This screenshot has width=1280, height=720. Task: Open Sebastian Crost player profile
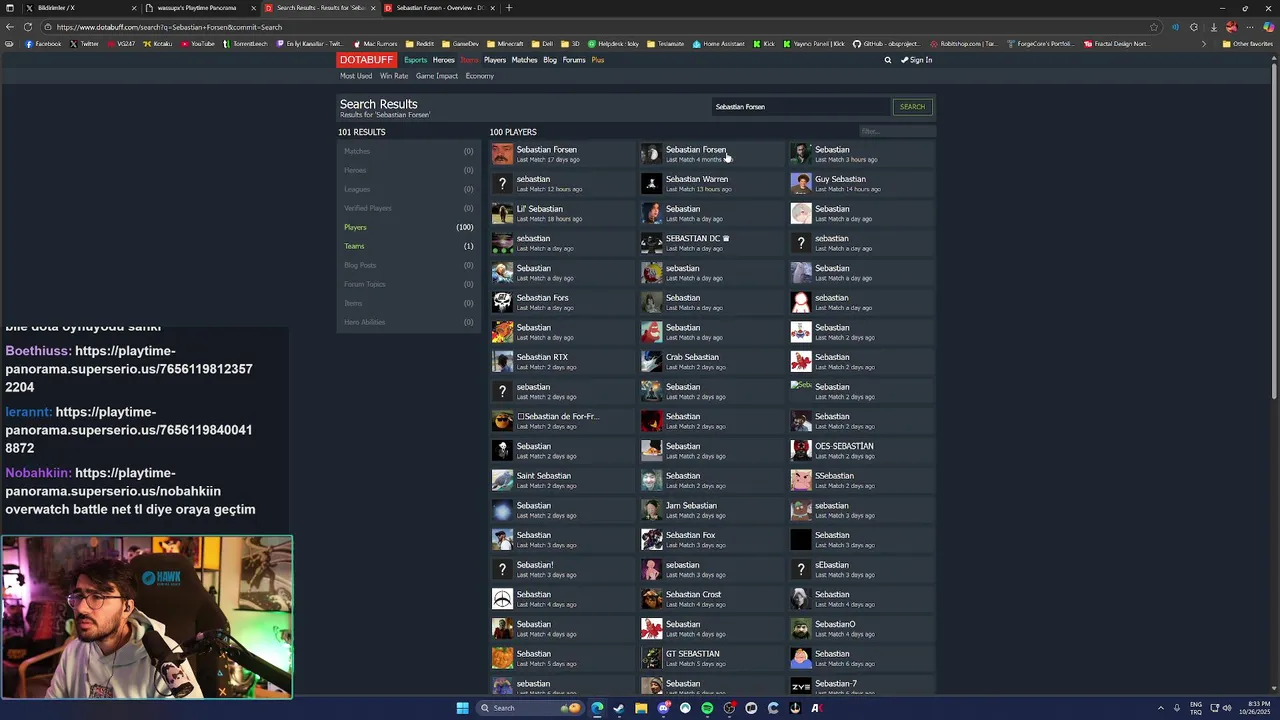693,595
